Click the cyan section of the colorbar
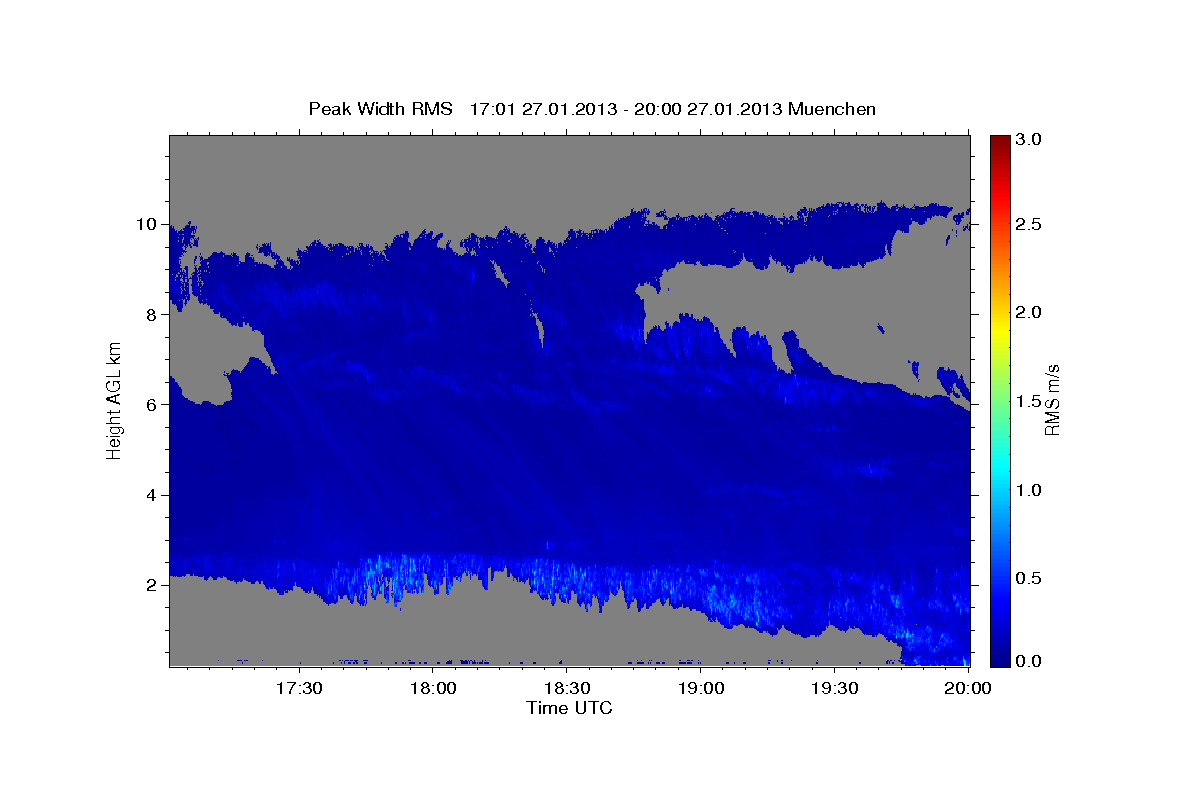 click(x=999, y=468)
